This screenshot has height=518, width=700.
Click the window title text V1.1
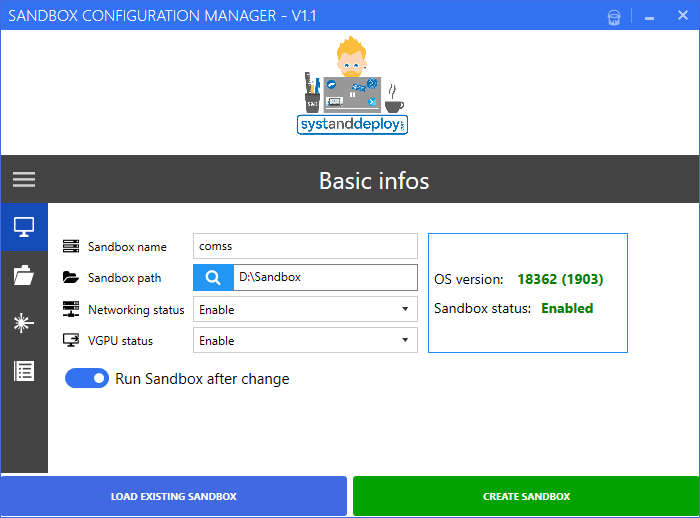[304, 16]
